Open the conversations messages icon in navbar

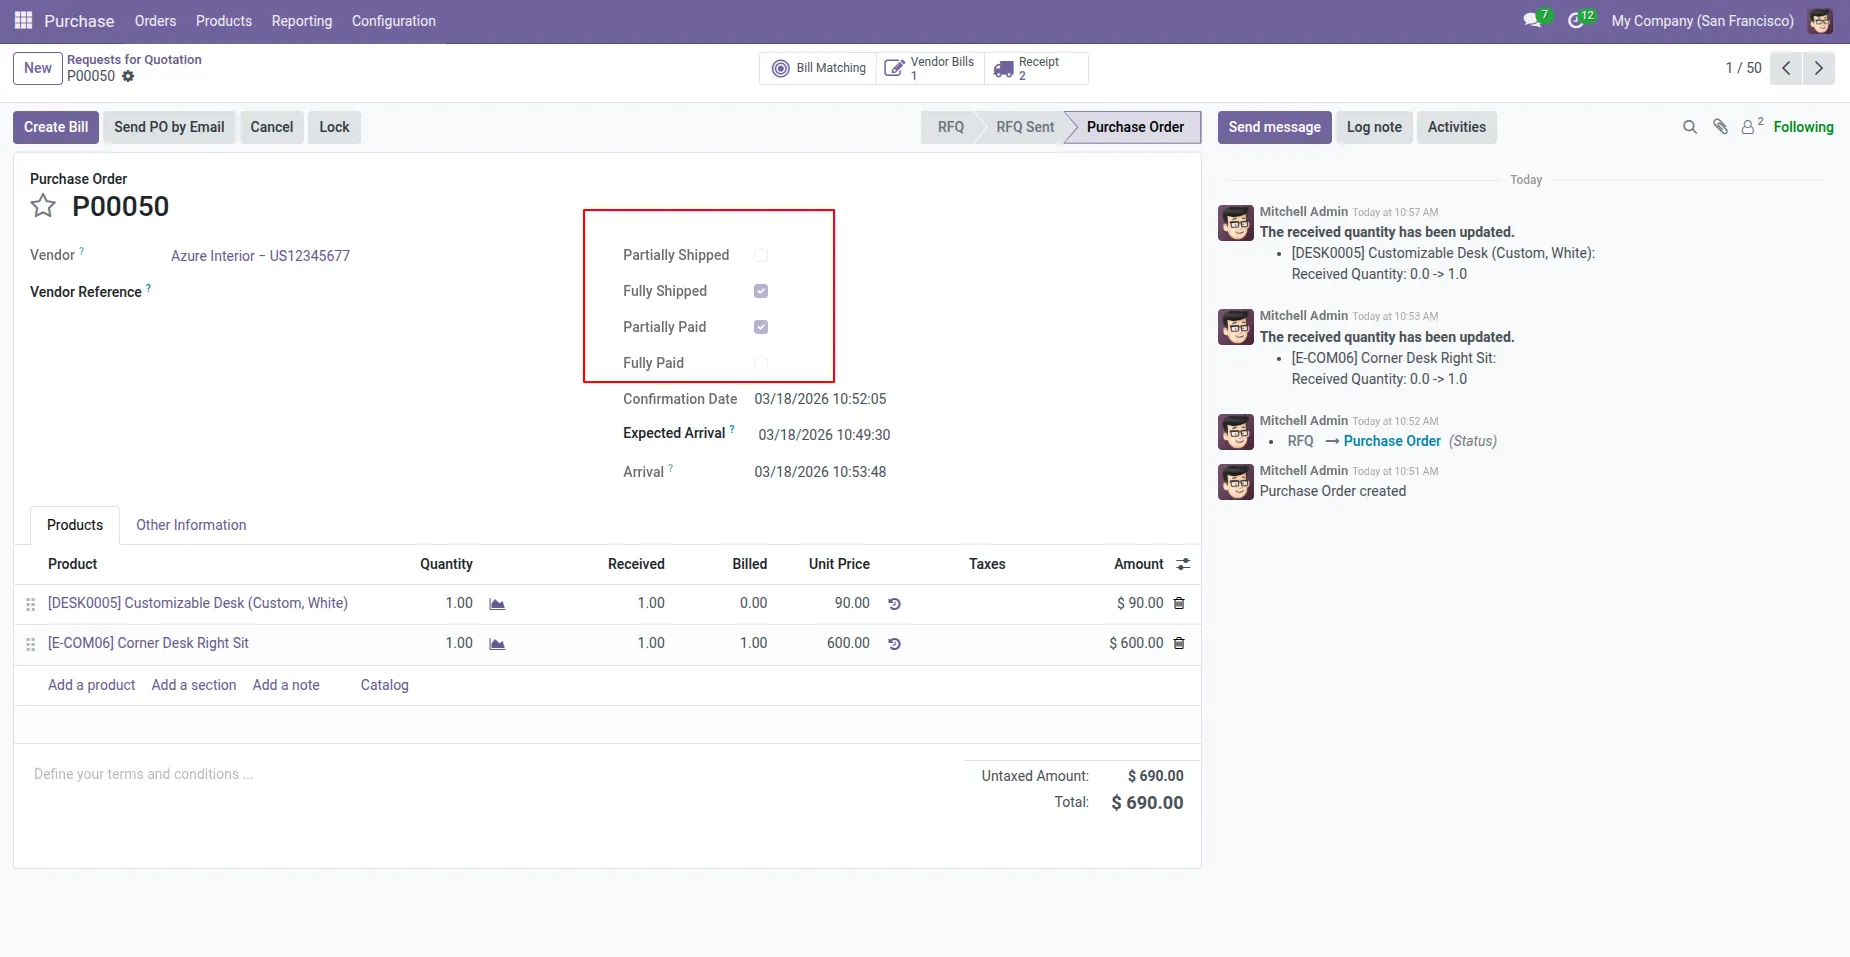point(1532,20)
